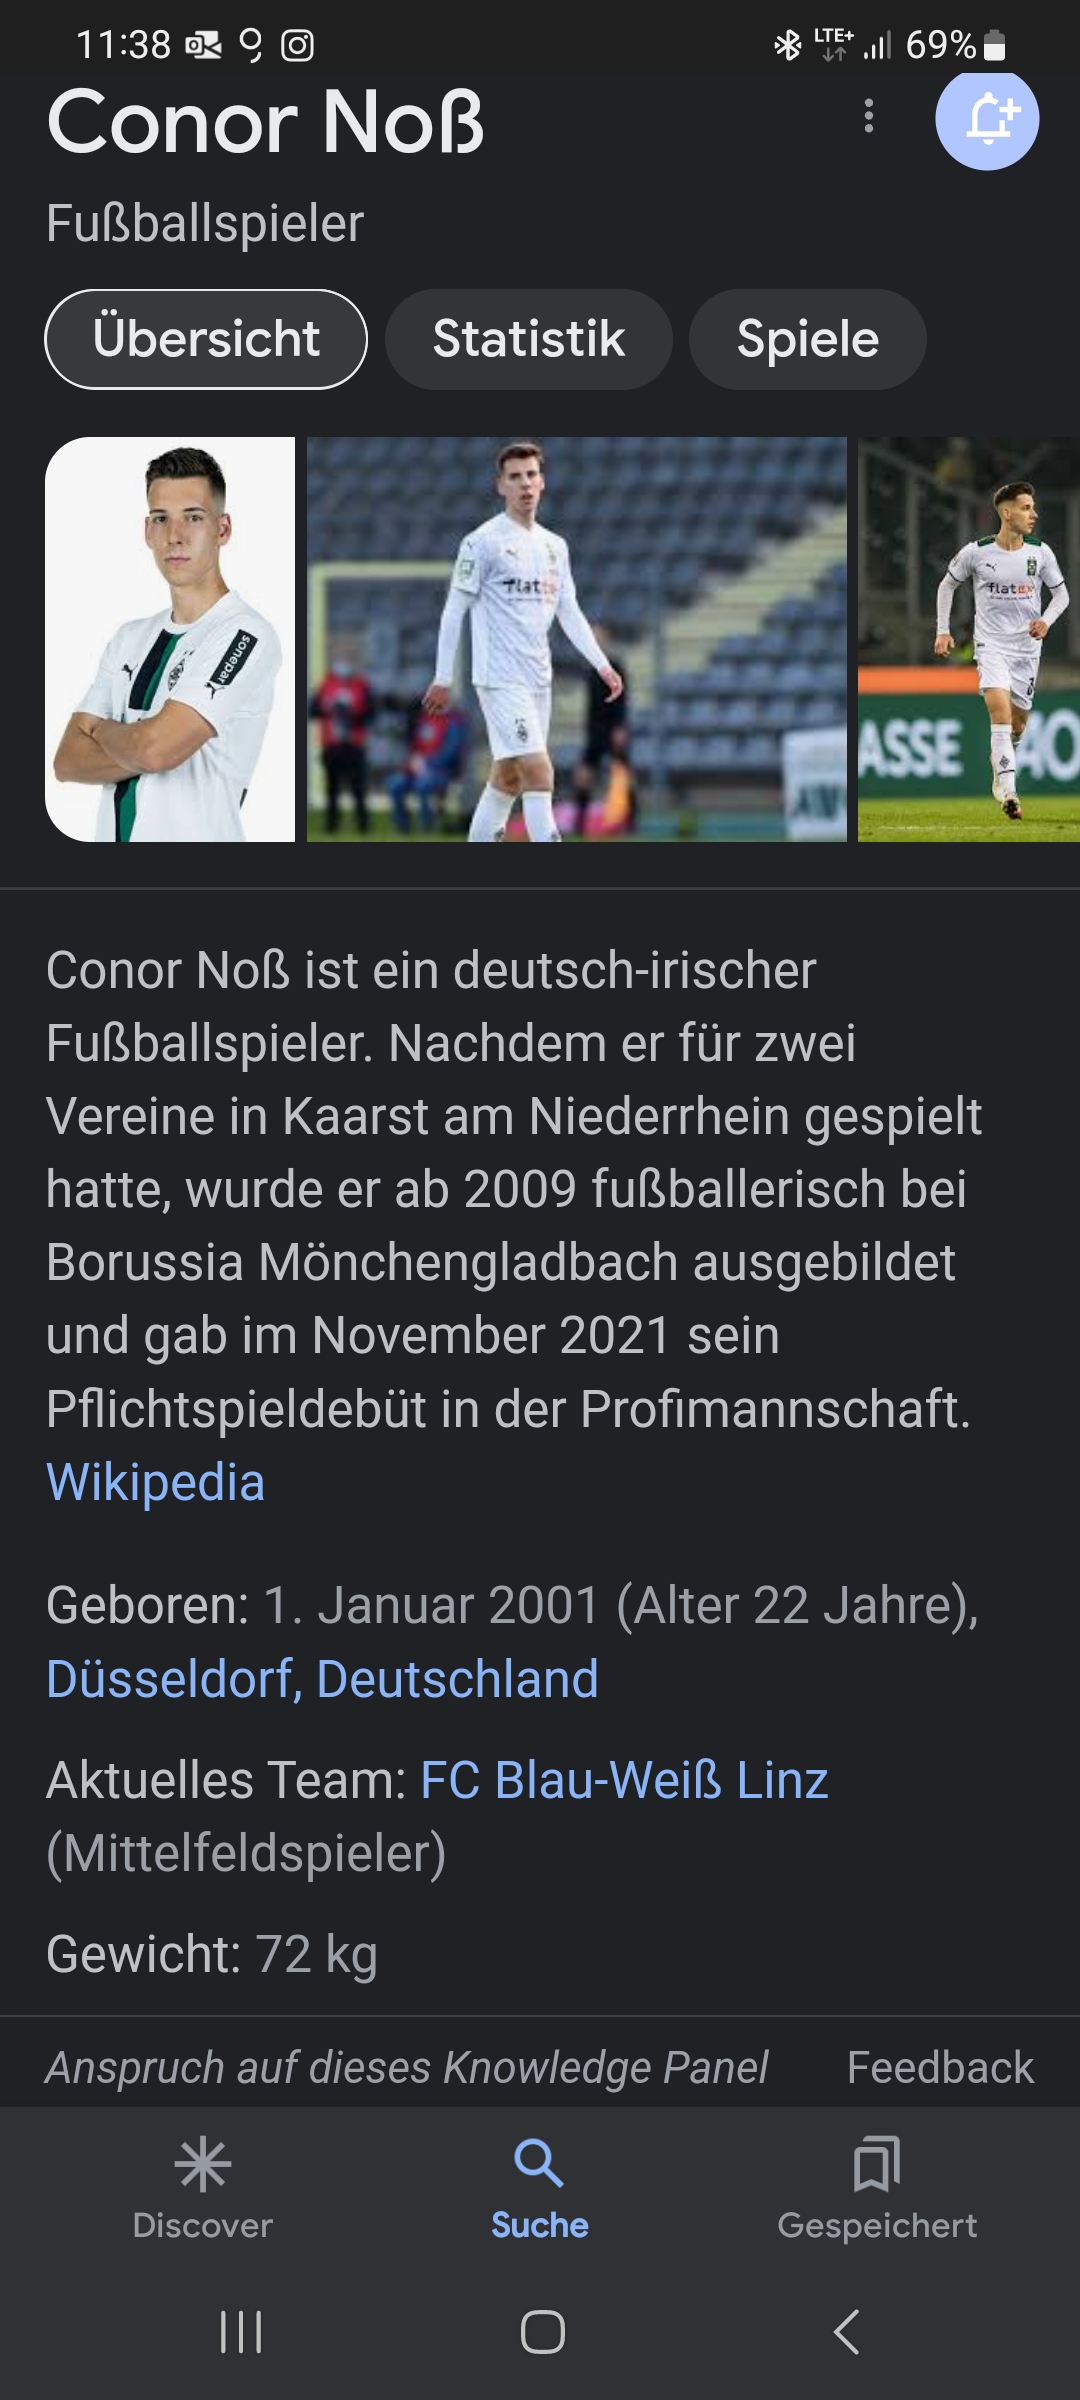Open the arms-crossed portrait photo

pos(170,639)
